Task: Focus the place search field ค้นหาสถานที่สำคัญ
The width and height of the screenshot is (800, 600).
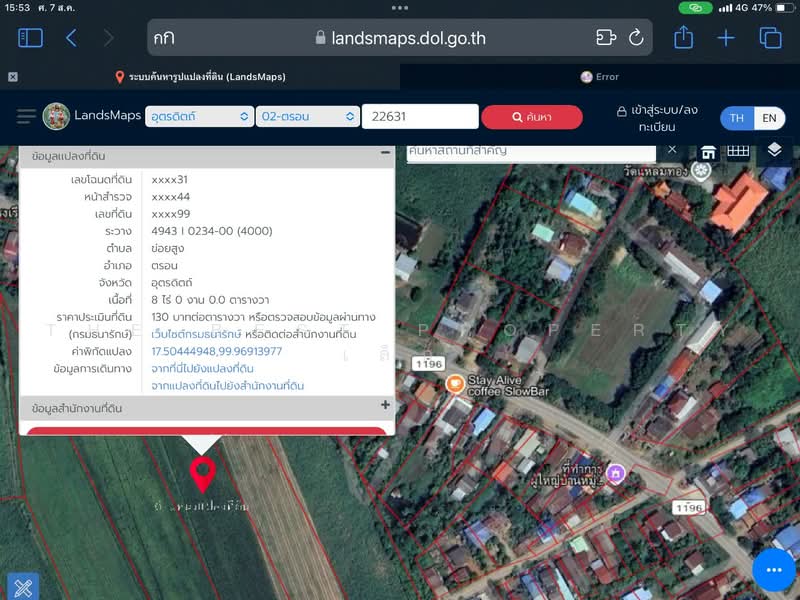Action: point(531,152)
